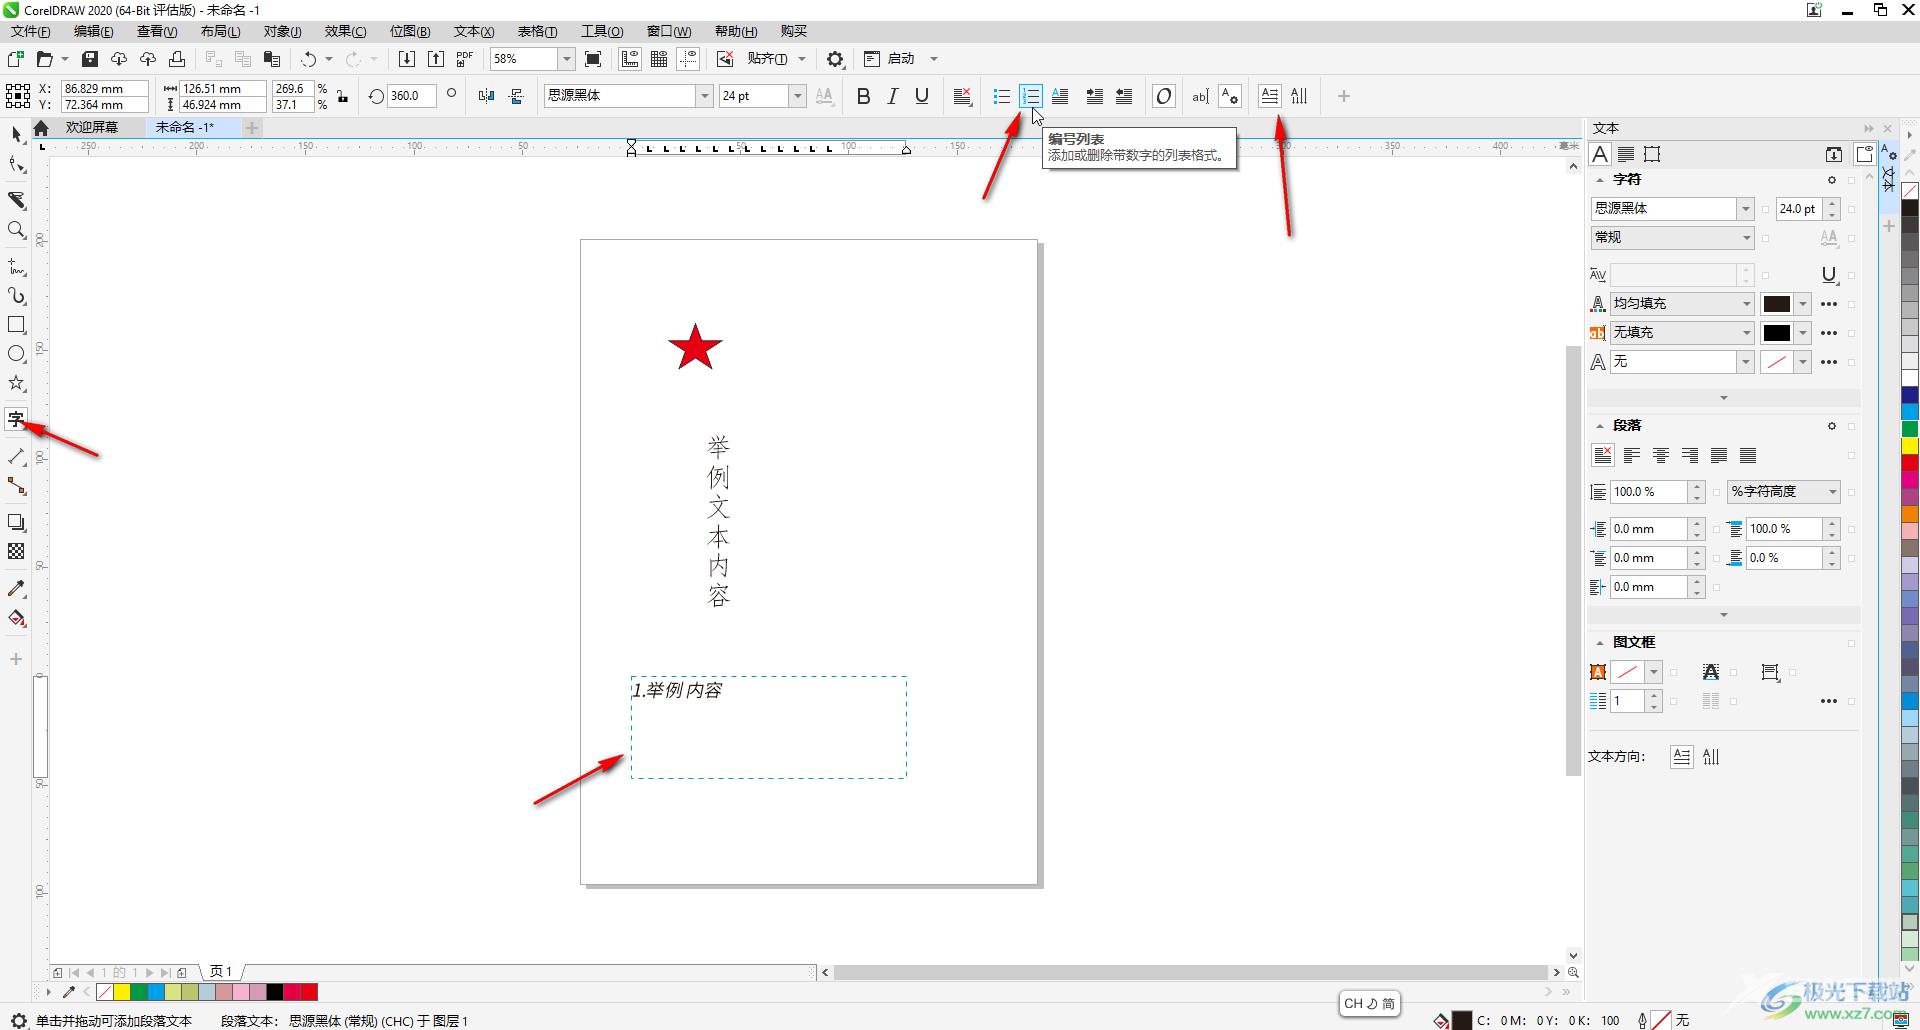This screenshot has height=1030, width=1920.
Task: Toggle Italic formatting
Action: (x=893, y=96)
